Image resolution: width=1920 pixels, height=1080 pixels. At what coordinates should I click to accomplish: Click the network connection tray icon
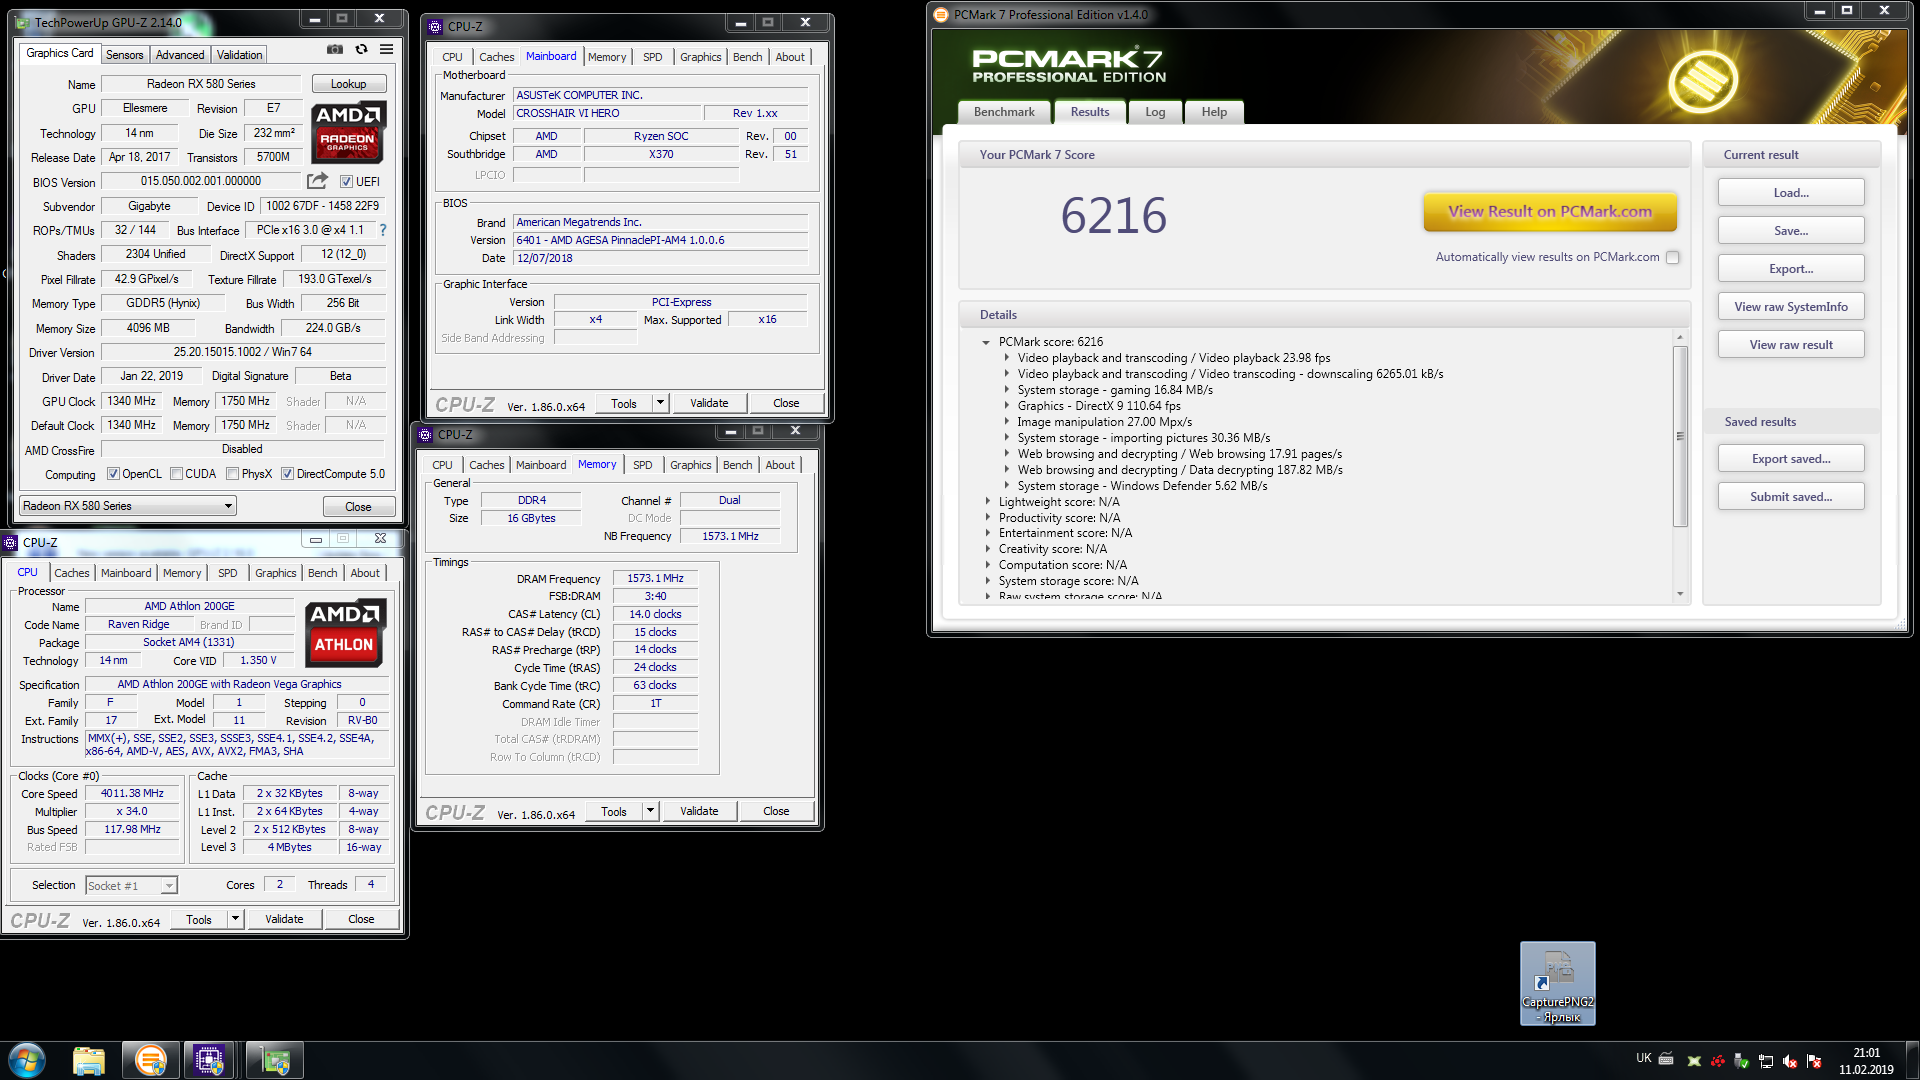point(1766,1061)
